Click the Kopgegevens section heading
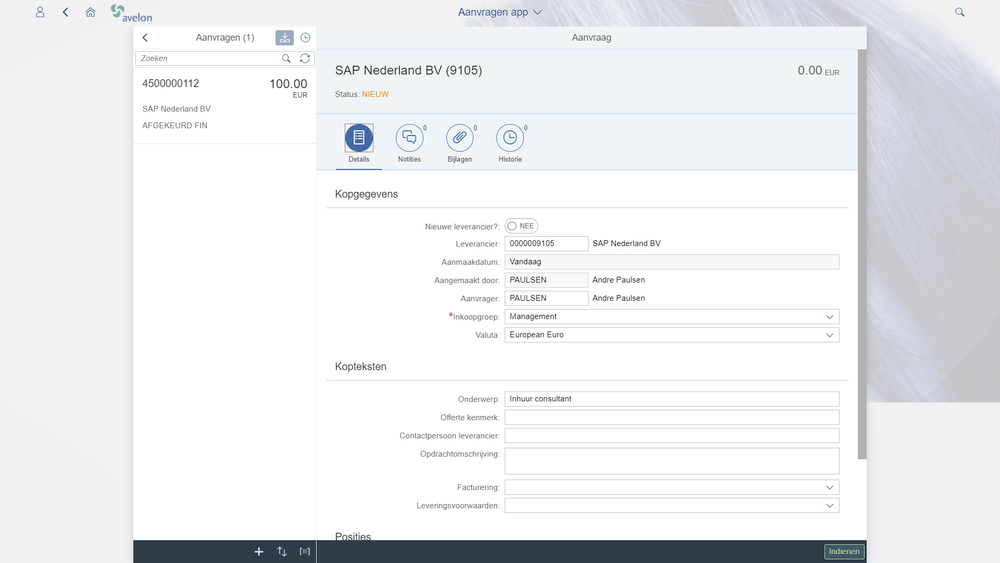The height and width of the screenshot is (563, 1000). click(x=366, y=194)
